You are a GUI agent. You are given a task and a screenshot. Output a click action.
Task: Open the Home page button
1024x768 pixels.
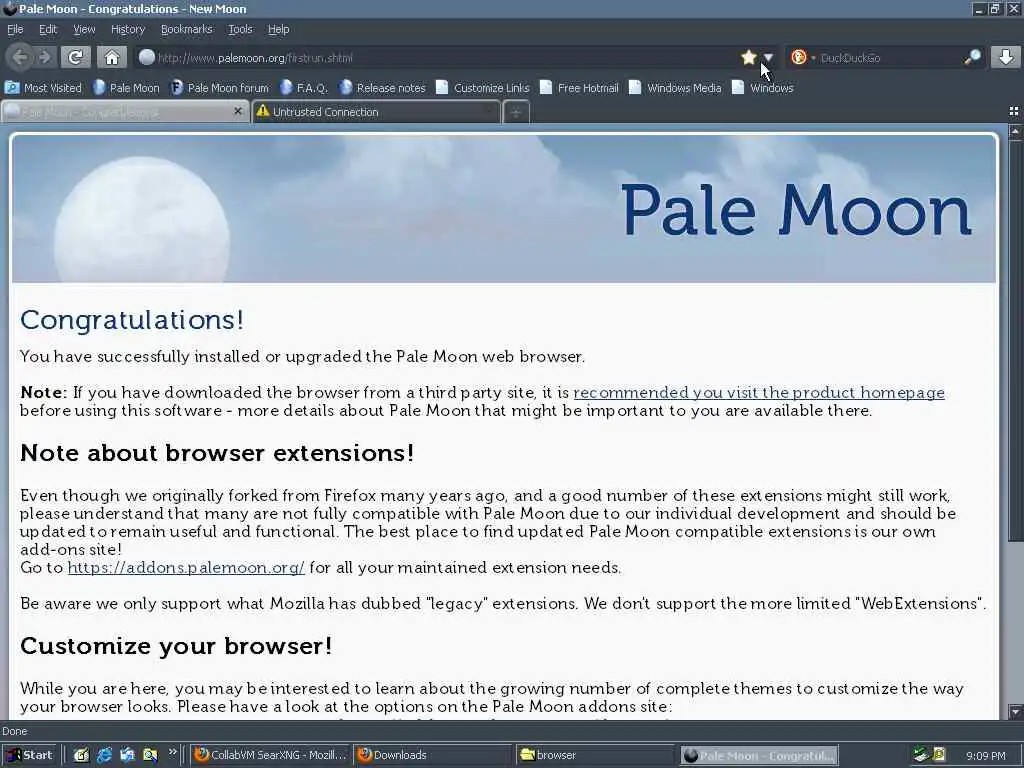click(x=112, y=57)
